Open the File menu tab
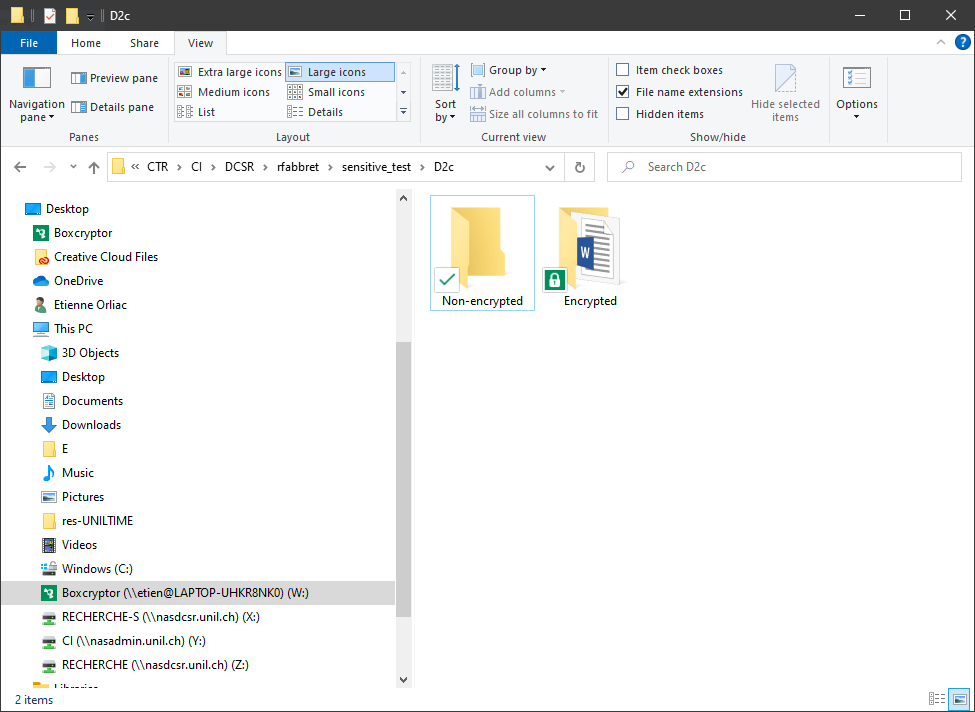This screenshot has width=975, height=712. (29, 43)
